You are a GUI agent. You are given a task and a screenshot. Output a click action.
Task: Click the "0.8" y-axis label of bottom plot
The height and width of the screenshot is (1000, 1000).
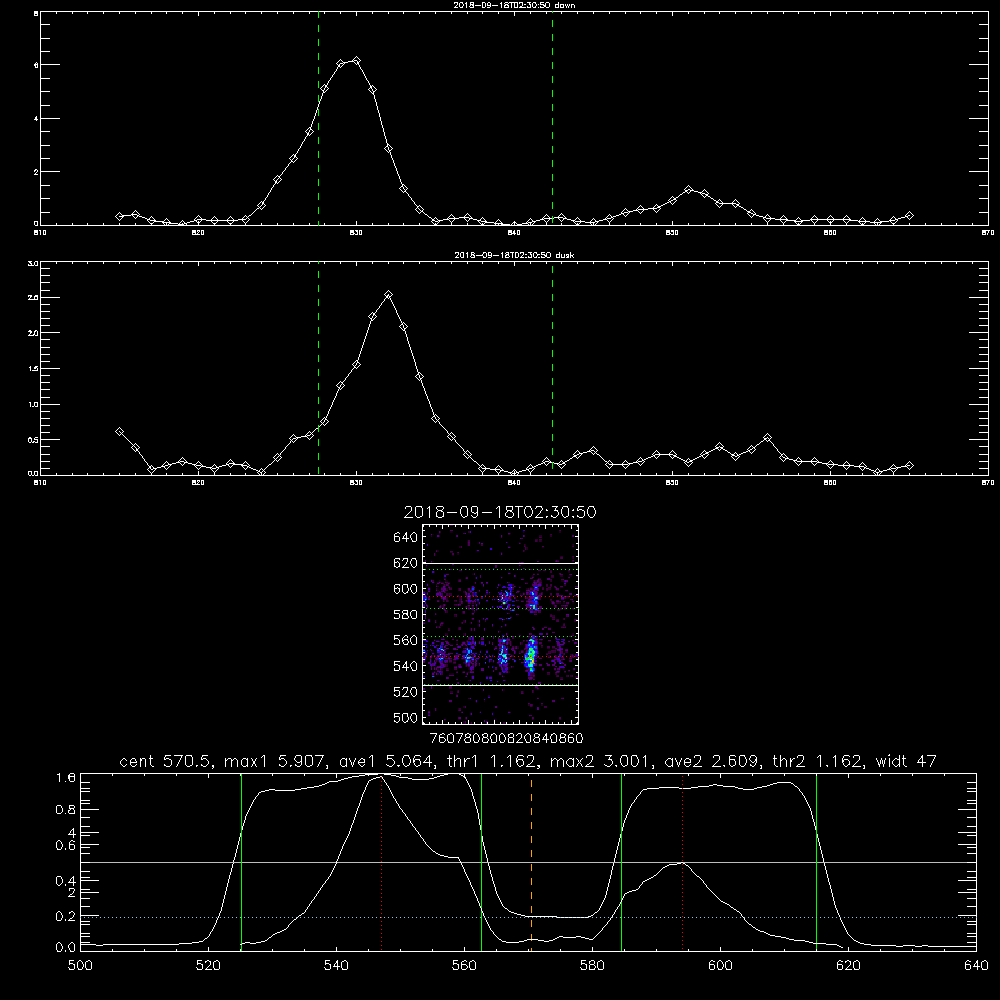(66, 809)
